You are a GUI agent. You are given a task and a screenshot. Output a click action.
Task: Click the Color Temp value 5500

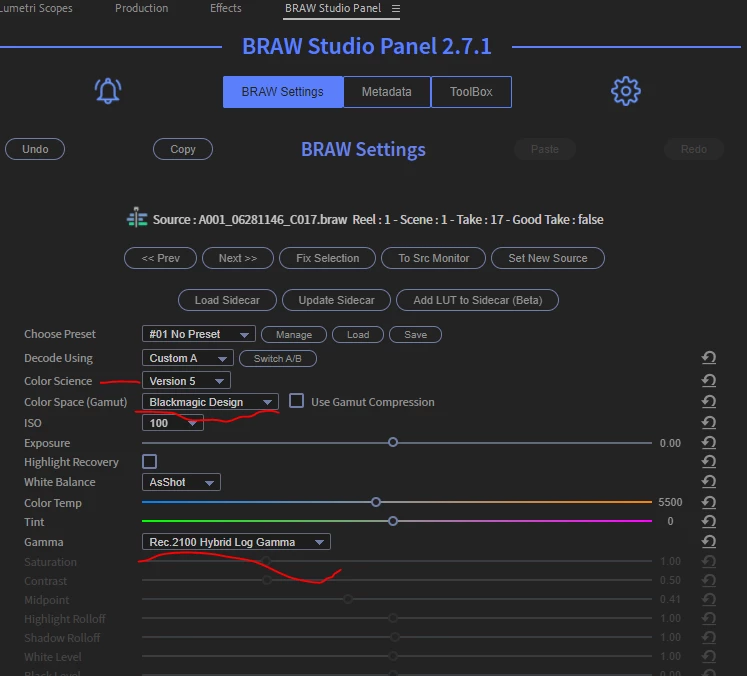click(x=670, y=502)
